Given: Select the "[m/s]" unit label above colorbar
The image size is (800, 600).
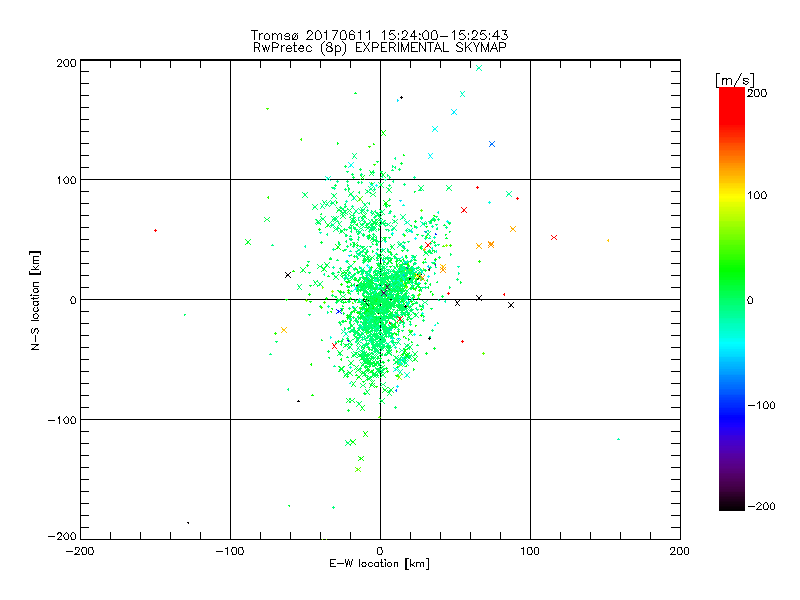Looking at the screenshot, I should [x=735, y=80].
